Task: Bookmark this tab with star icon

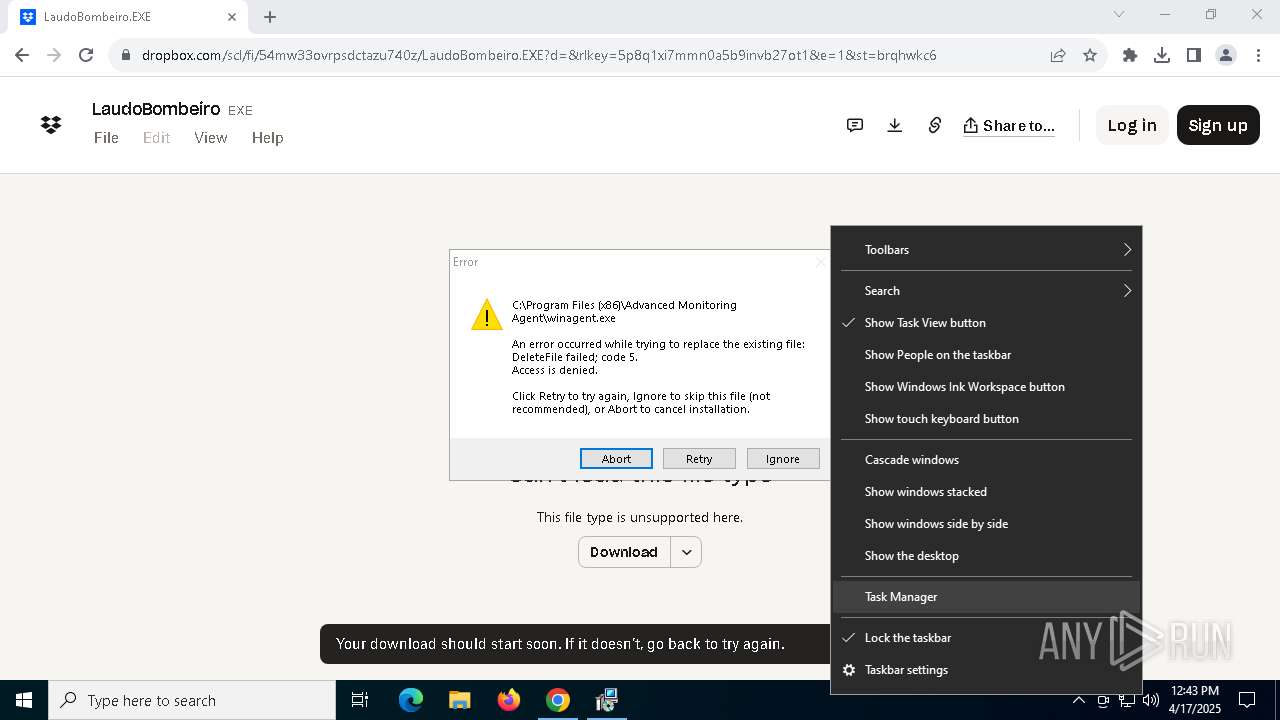Action: point(1090,55)
